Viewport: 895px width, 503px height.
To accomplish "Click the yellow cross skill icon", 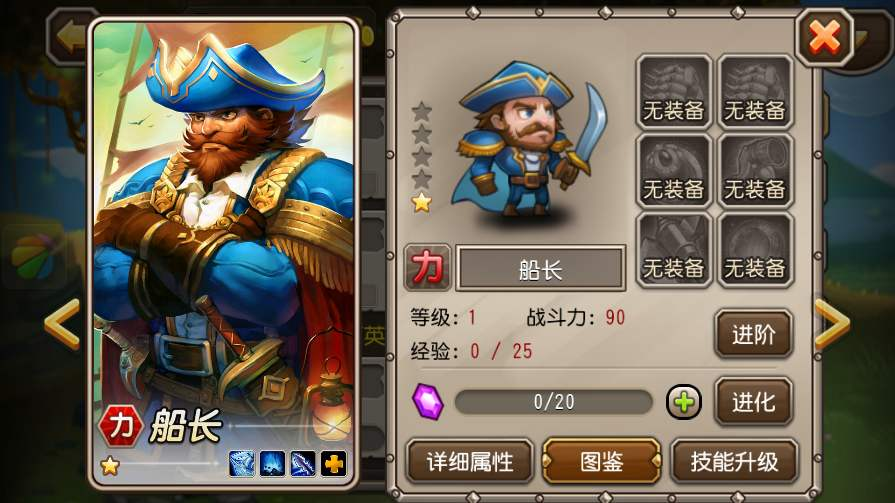I will coord(333,464).
